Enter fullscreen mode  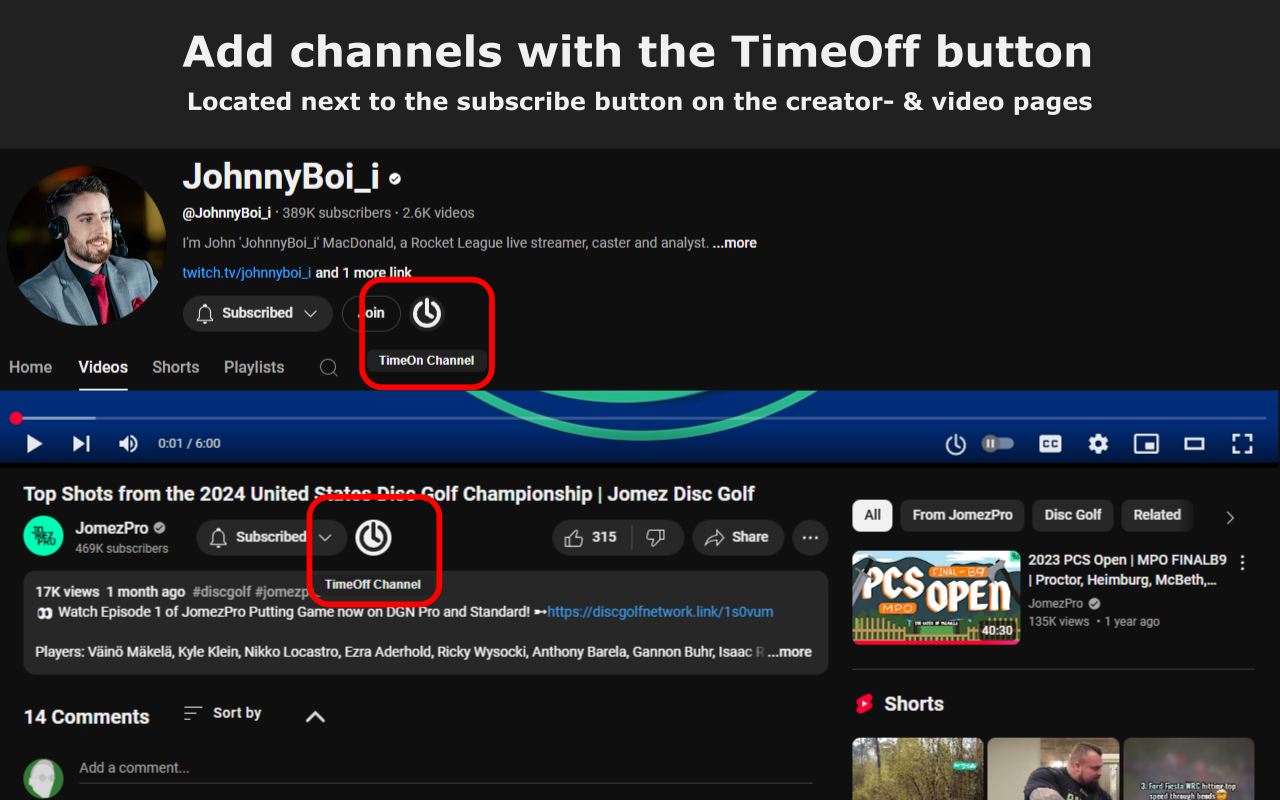click(1242, 443)
